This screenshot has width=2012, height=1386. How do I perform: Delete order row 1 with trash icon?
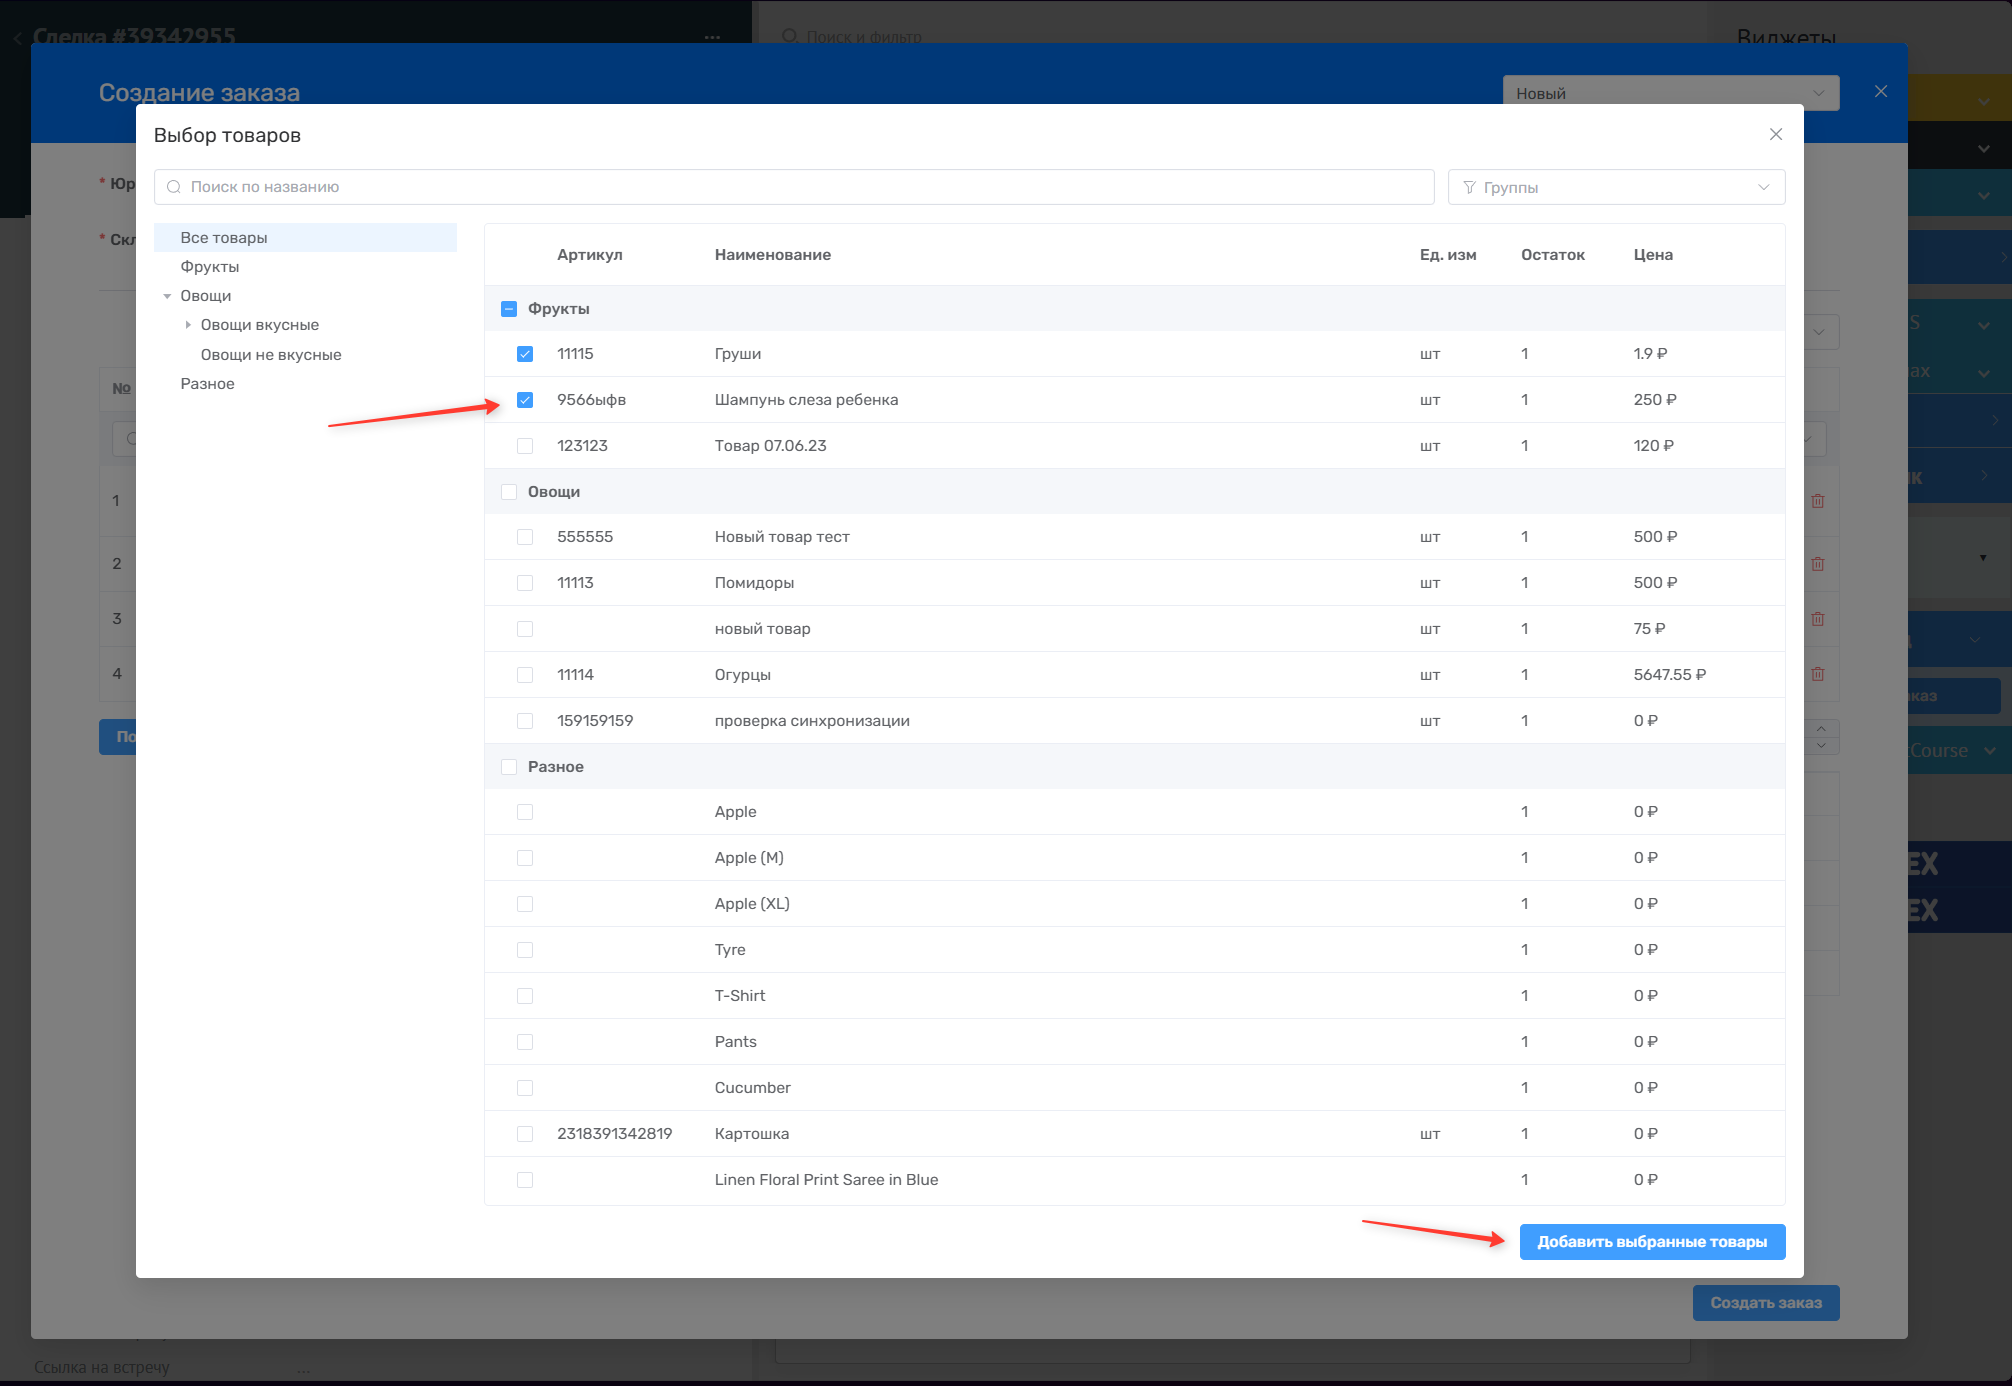coord(1818,501)
